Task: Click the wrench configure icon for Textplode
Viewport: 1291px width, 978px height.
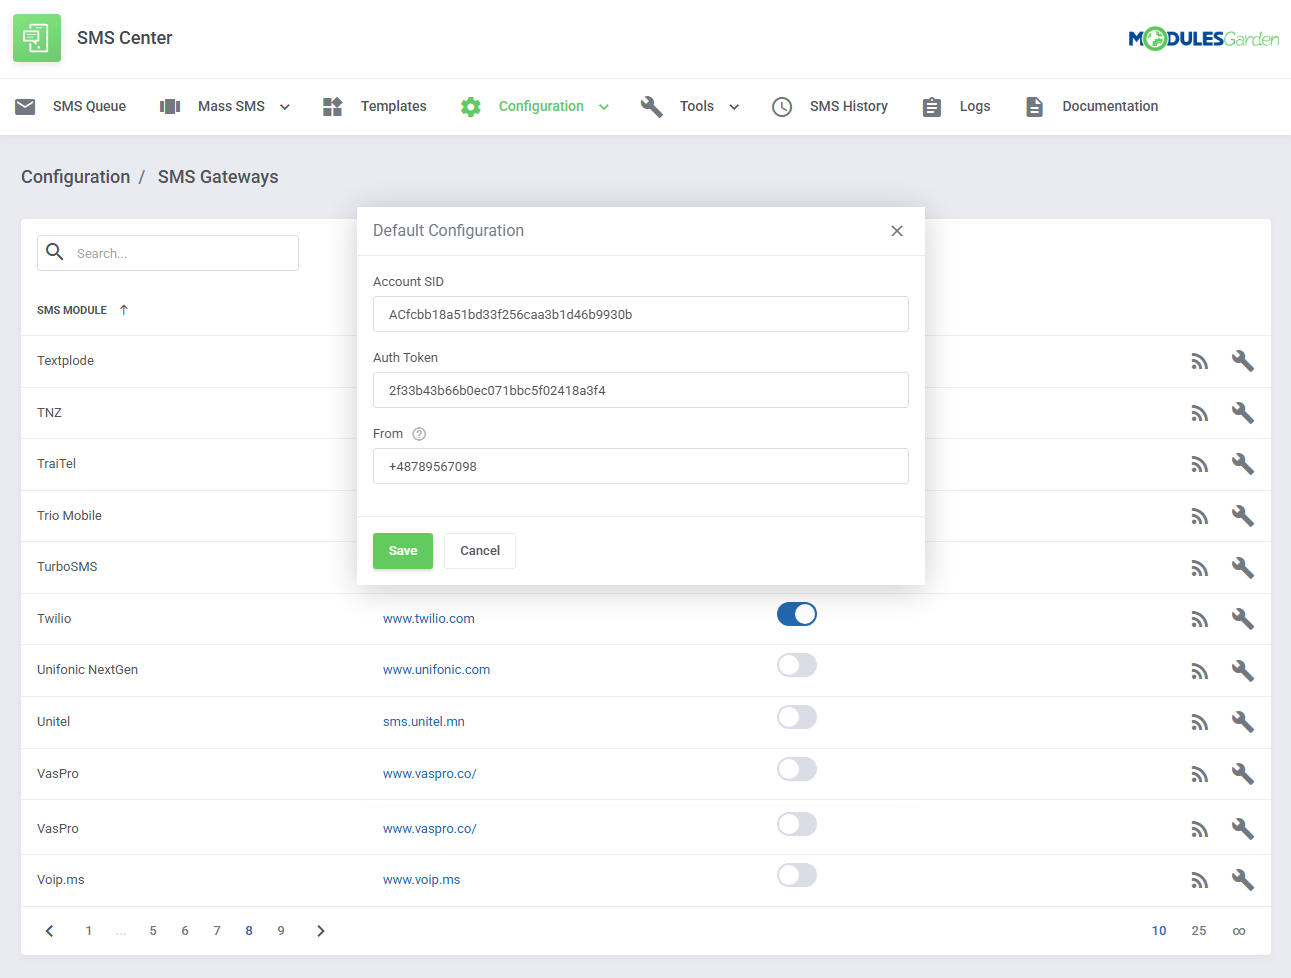Action: point(1242,360)
